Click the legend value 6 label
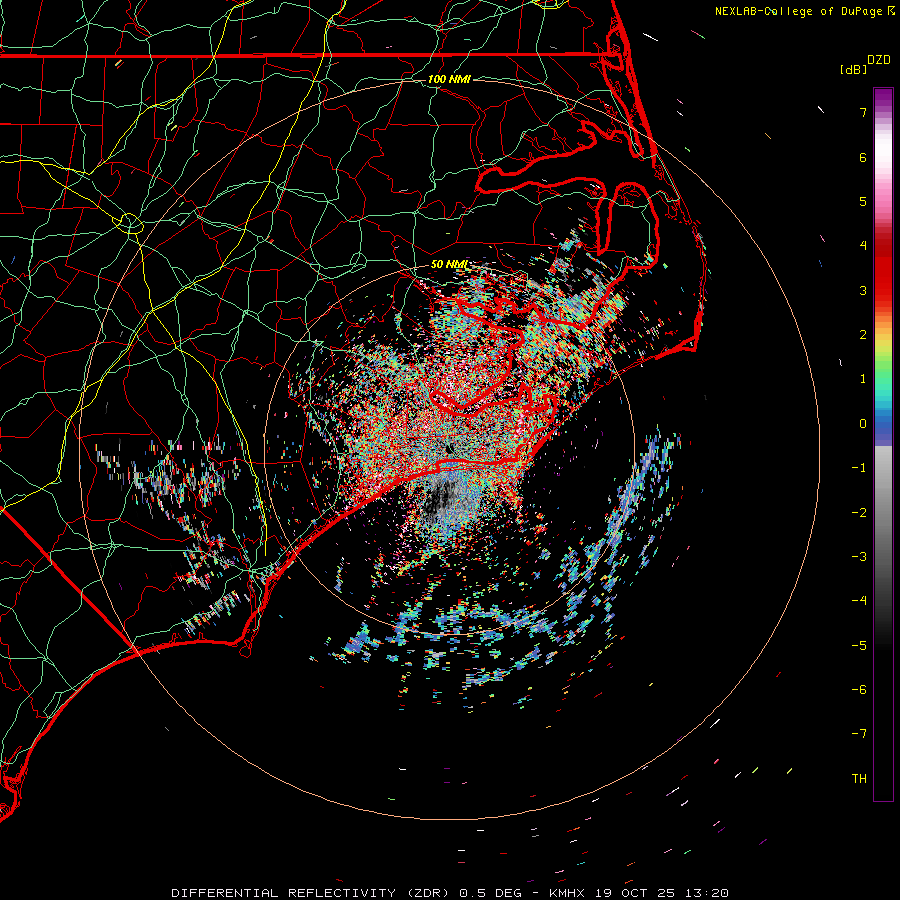The width and height of the screenshot is (900, 900). click(x=863, y=157)
